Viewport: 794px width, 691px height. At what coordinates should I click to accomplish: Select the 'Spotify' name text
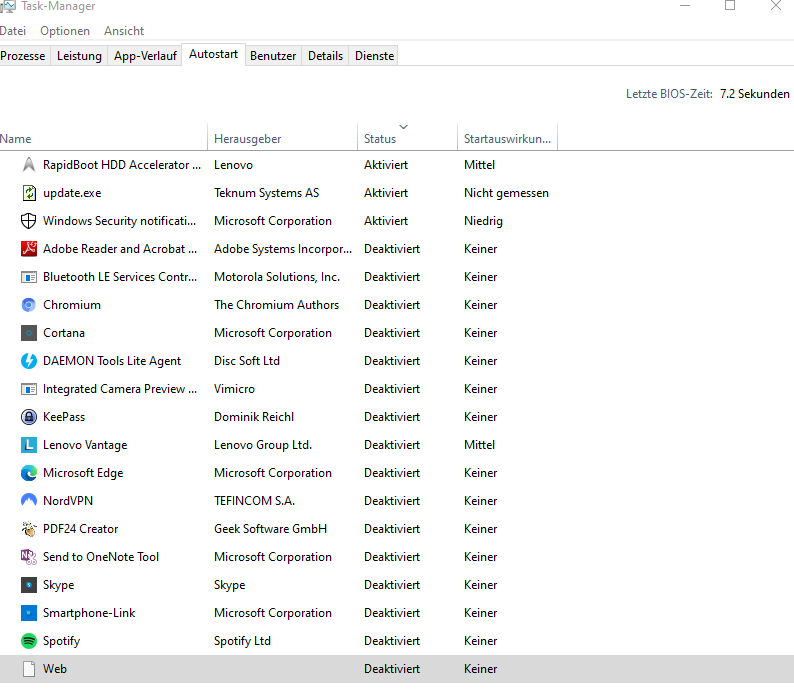[61, 641]
